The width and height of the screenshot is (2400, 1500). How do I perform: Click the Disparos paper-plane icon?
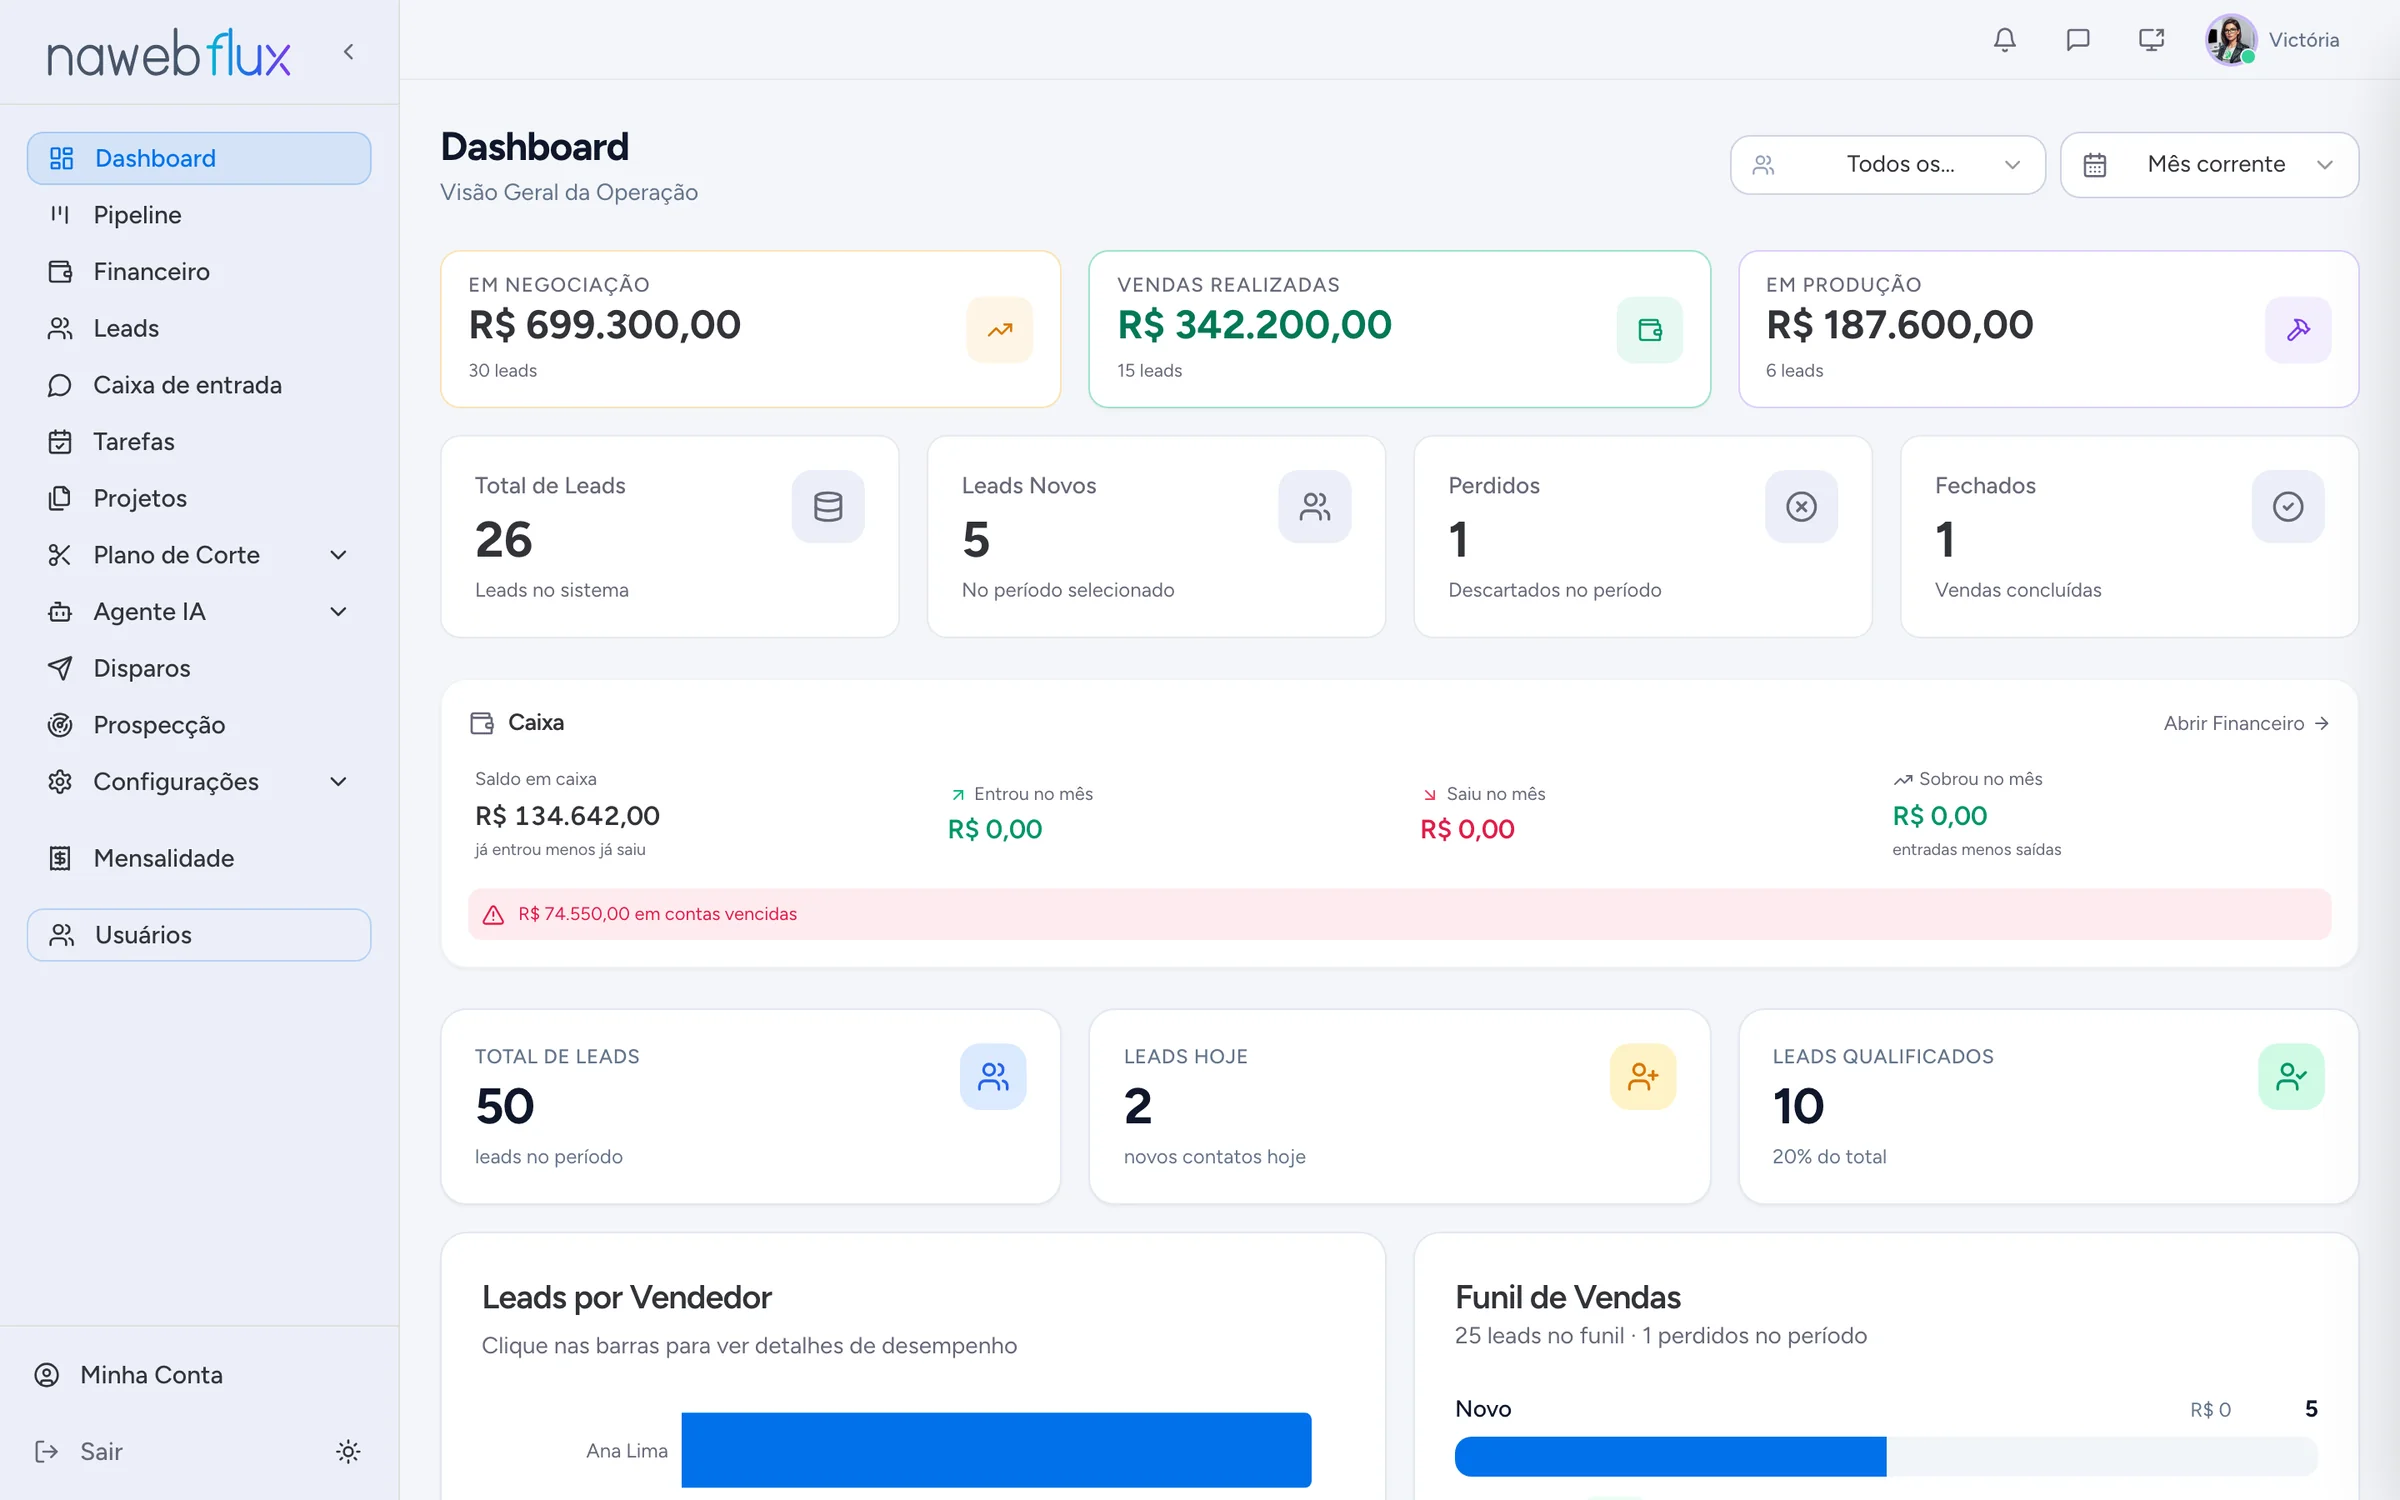[x=60, y=668]
